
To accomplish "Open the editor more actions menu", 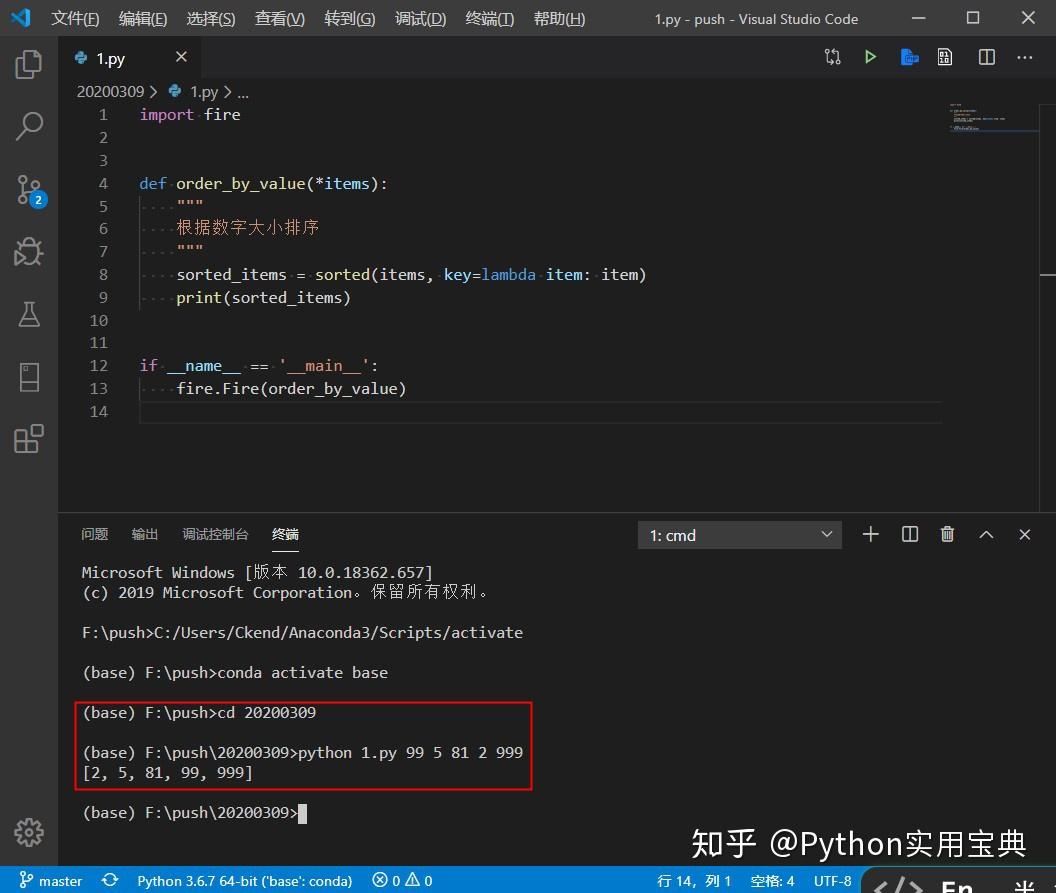I will 1025,57.
